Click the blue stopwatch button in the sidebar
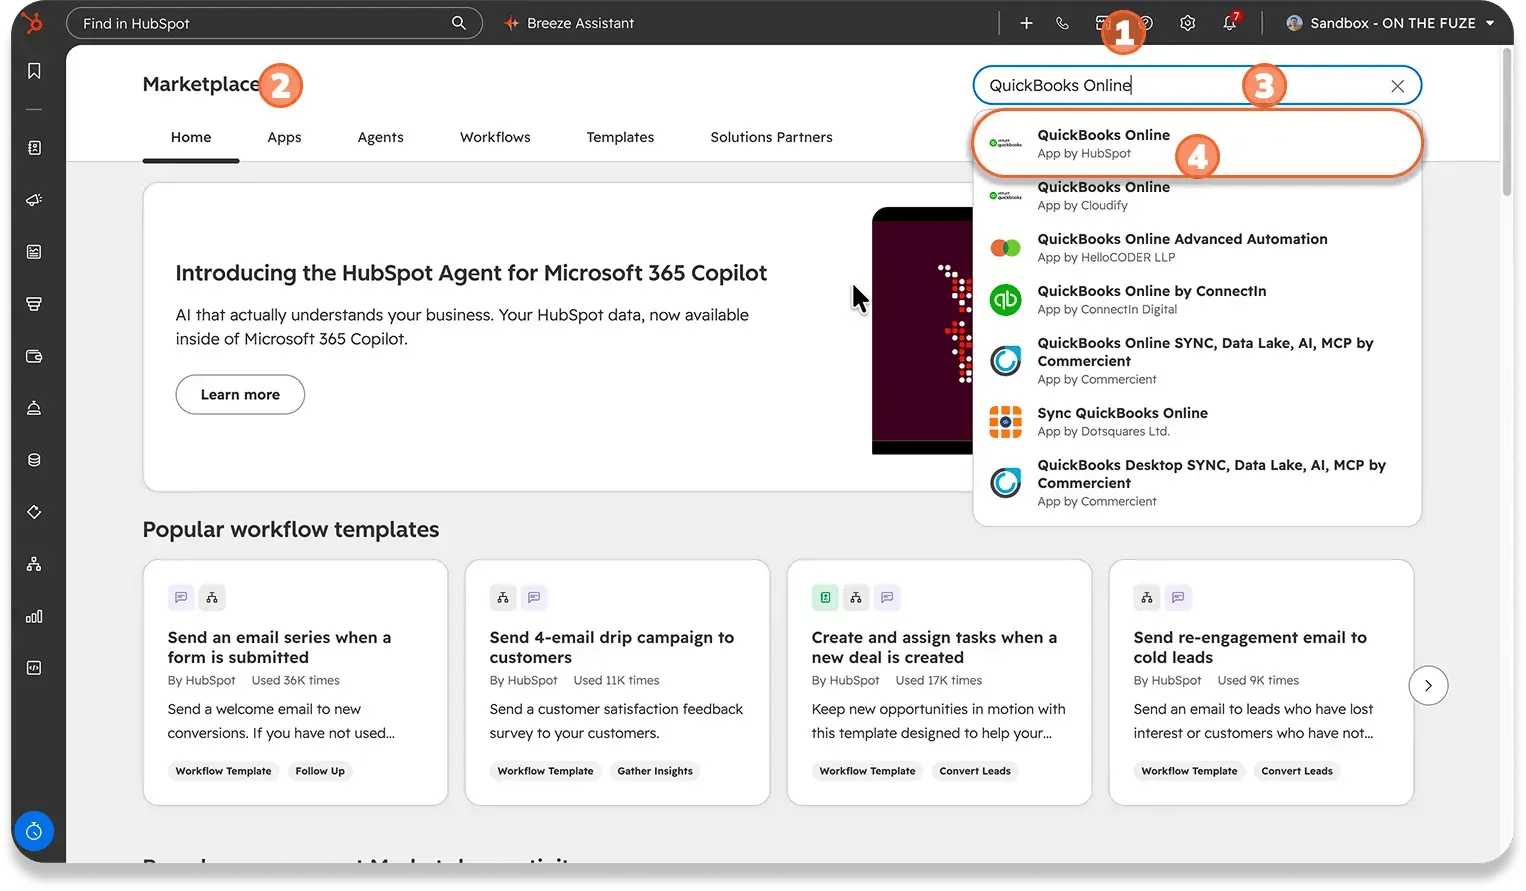1526x891 pixels. click(34, 831)
